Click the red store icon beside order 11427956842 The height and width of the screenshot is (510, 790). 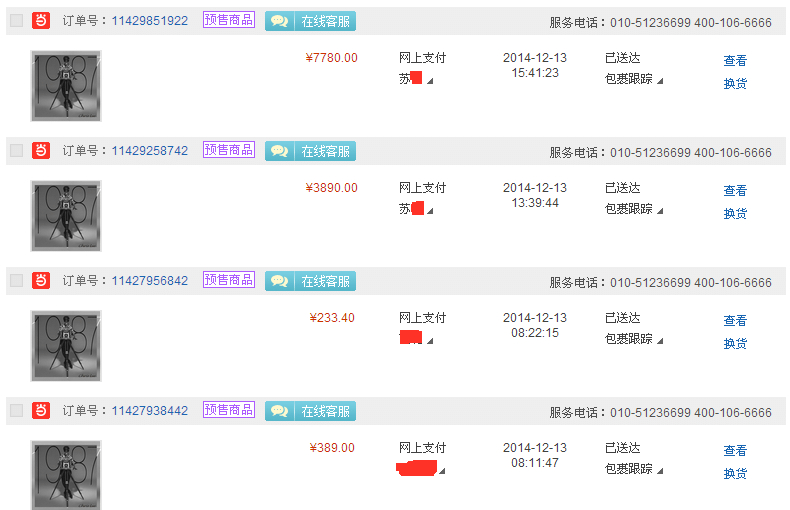pos(41,280)
